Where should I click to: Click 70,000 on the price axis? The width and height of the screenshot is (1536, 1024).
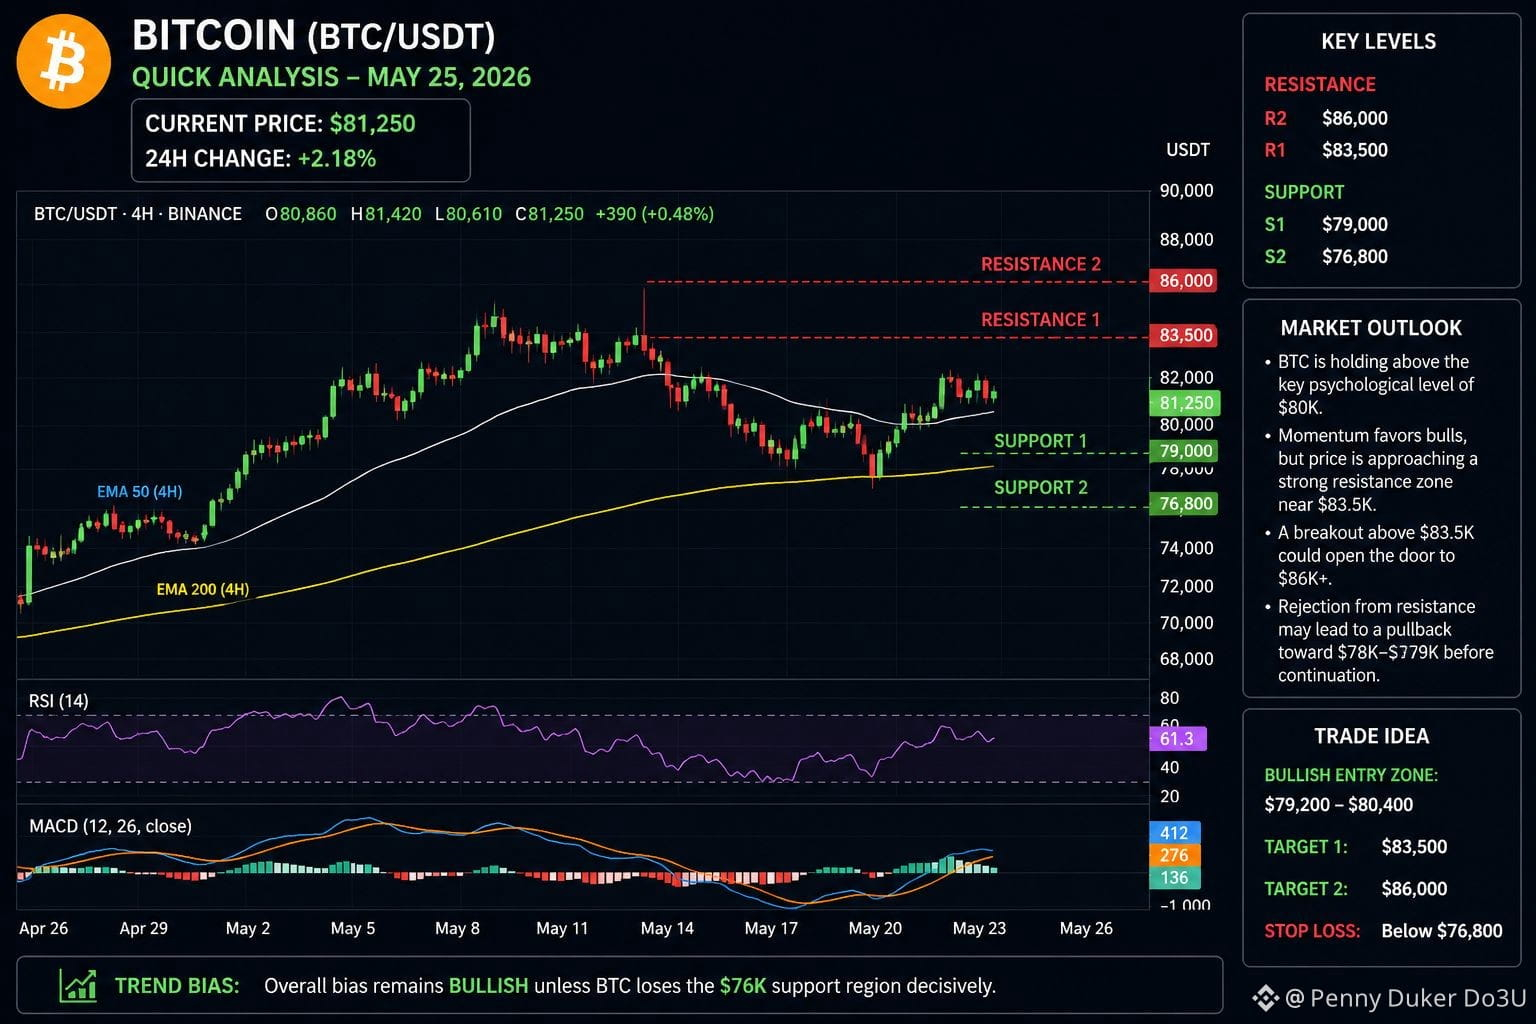tap(1186, 623)
